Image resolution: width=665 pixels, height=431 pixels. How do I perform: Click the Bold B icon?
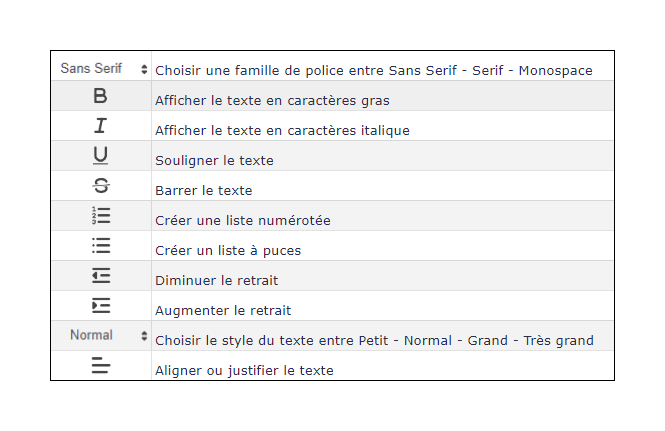(x=100, y=96)
